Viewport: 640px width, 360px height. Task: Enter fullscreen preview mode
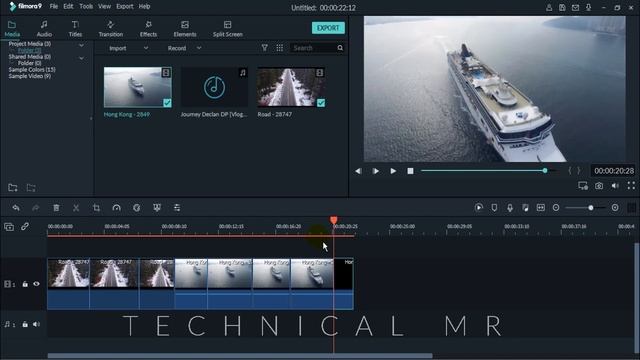click(x=631, y=186)
